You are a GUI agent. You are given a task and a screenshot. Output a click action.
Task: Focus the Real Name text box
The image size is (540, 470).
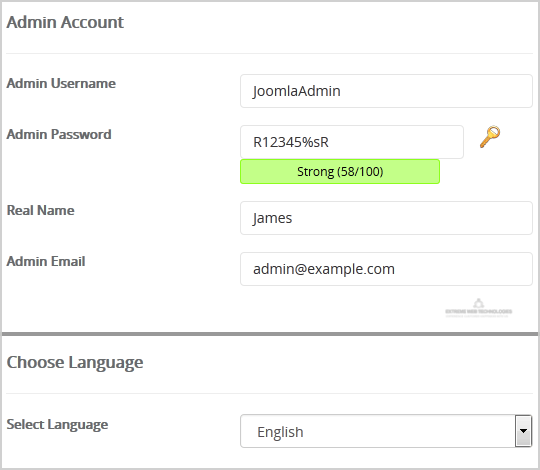tap(386, 218)
